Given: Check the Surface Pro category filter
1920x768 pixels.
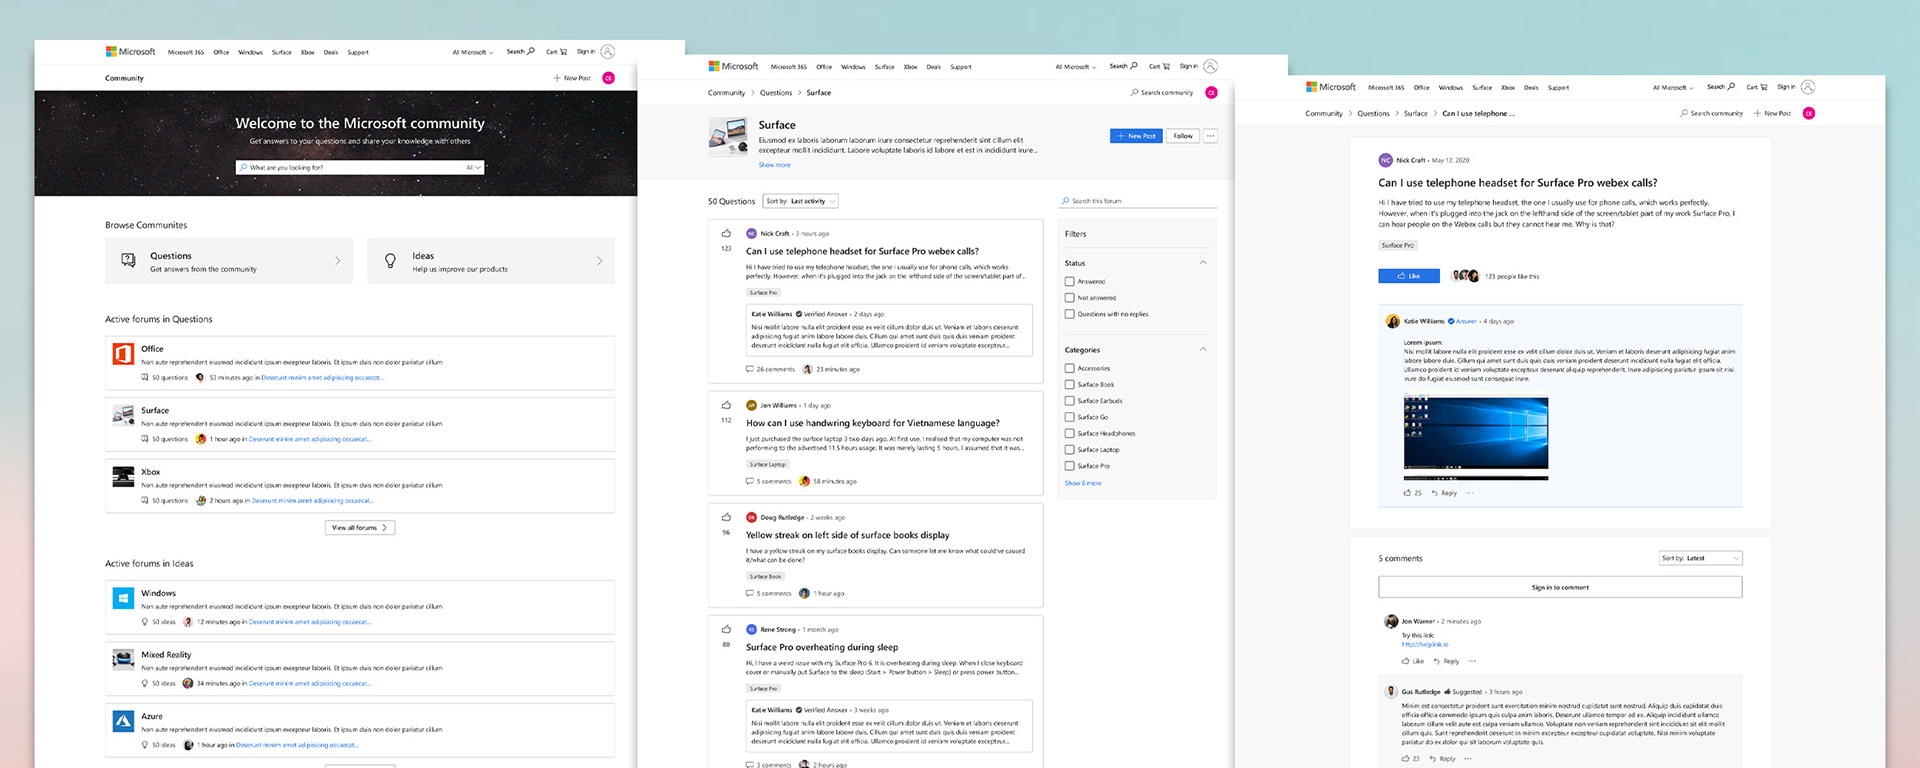Looking at the screenshot, I should click(1070, 466).
